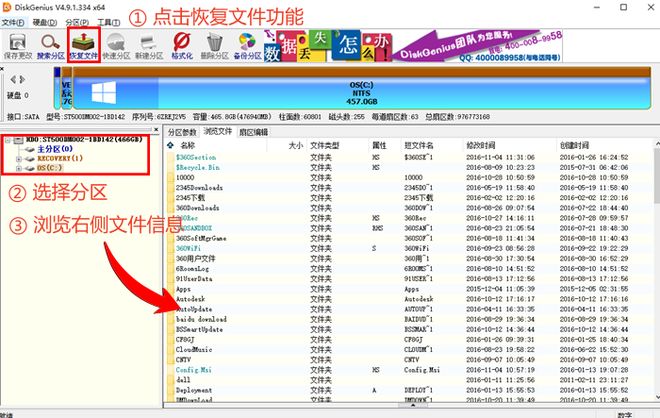
Task: Click the drive icon beside RECOVERY(1)
Action: [x=29, y=159]
